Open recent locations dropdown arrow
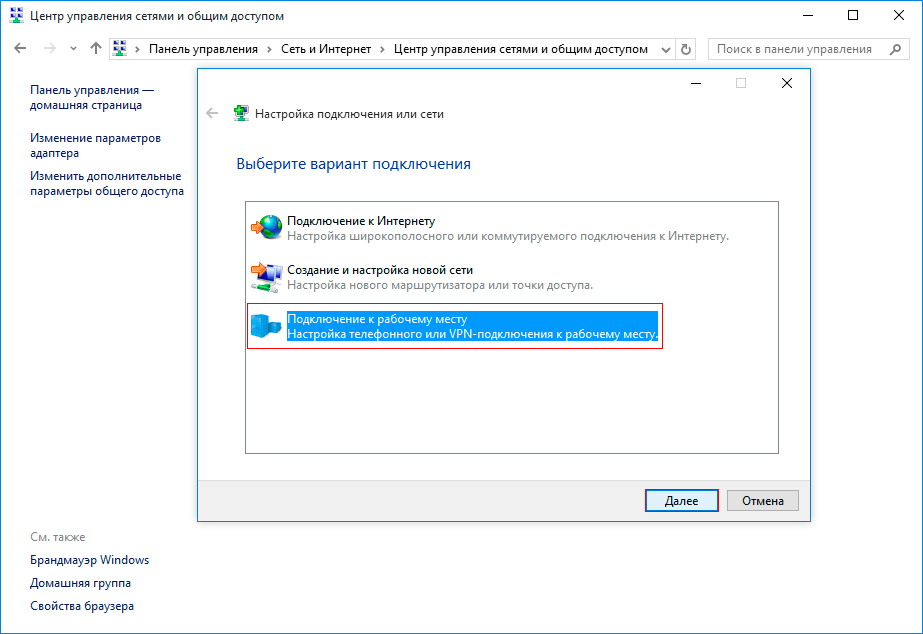923x634 pixels. click(x=73, y=49)
